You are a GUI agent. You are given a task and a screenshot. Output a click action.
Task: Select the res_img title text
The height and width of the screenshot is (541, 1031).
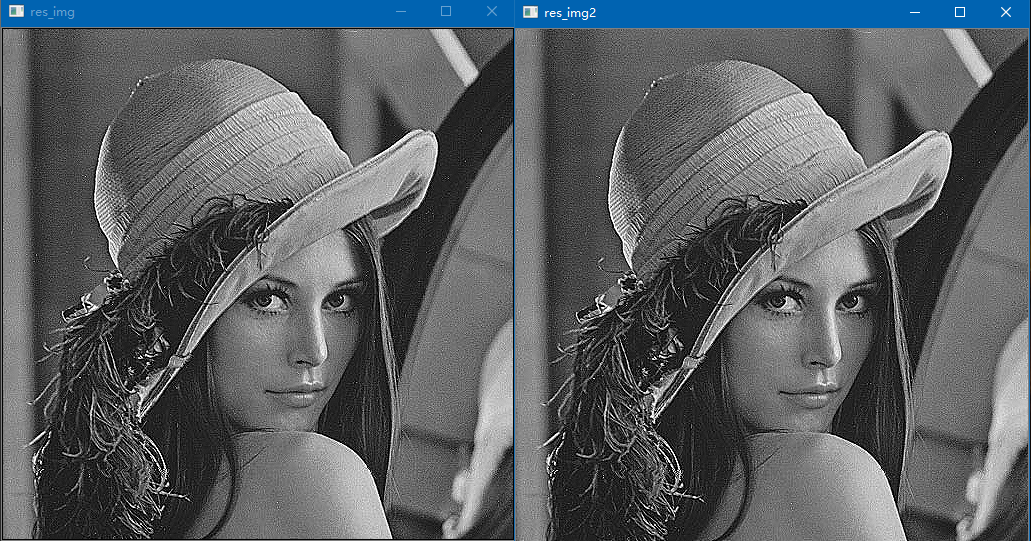[x=52, y=12]
